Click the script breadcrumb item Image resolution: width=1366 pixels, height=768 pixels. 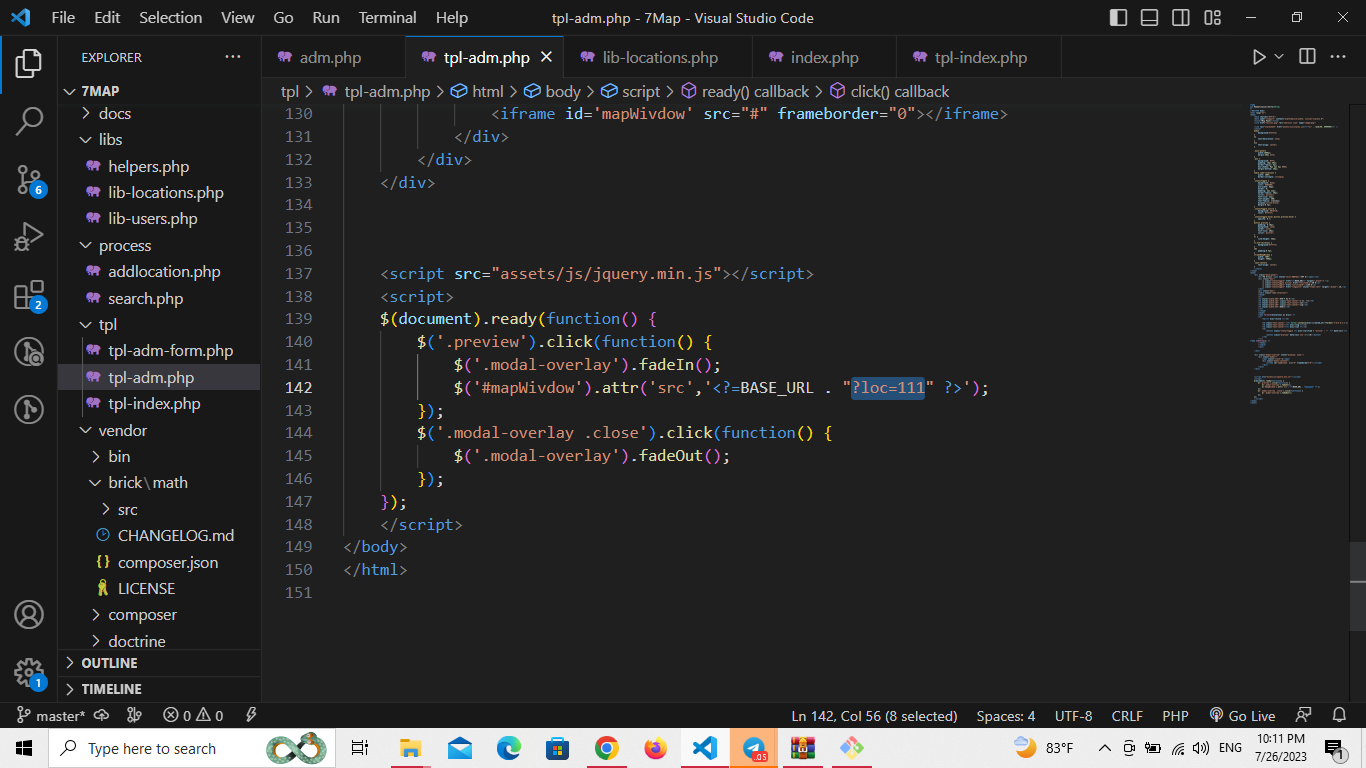click(x=630, y=92)
